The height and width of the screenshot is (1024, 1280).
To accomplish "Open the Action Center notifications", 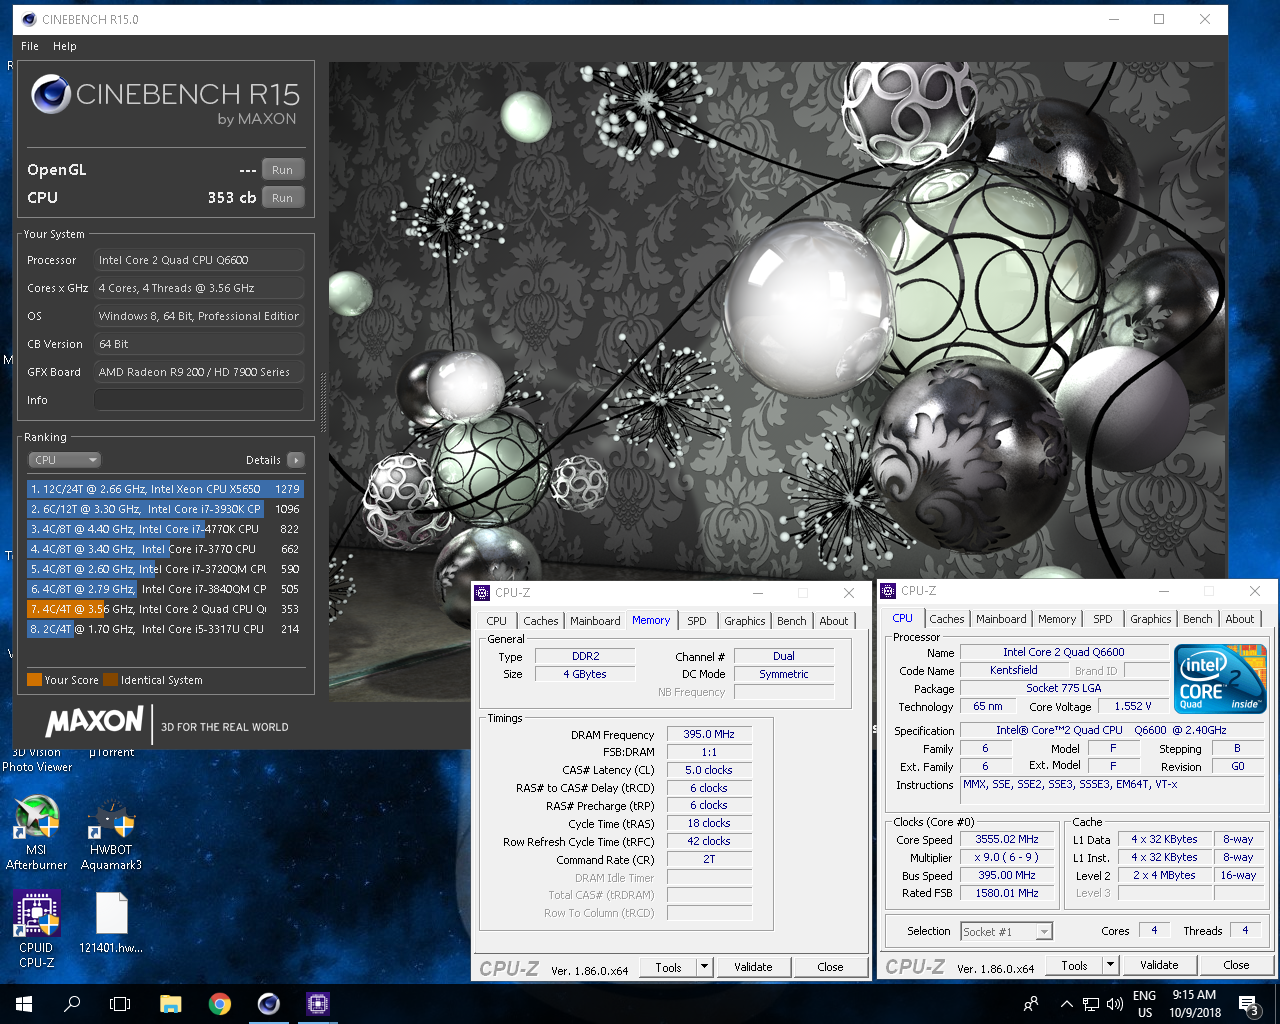I will 1248,1004.
